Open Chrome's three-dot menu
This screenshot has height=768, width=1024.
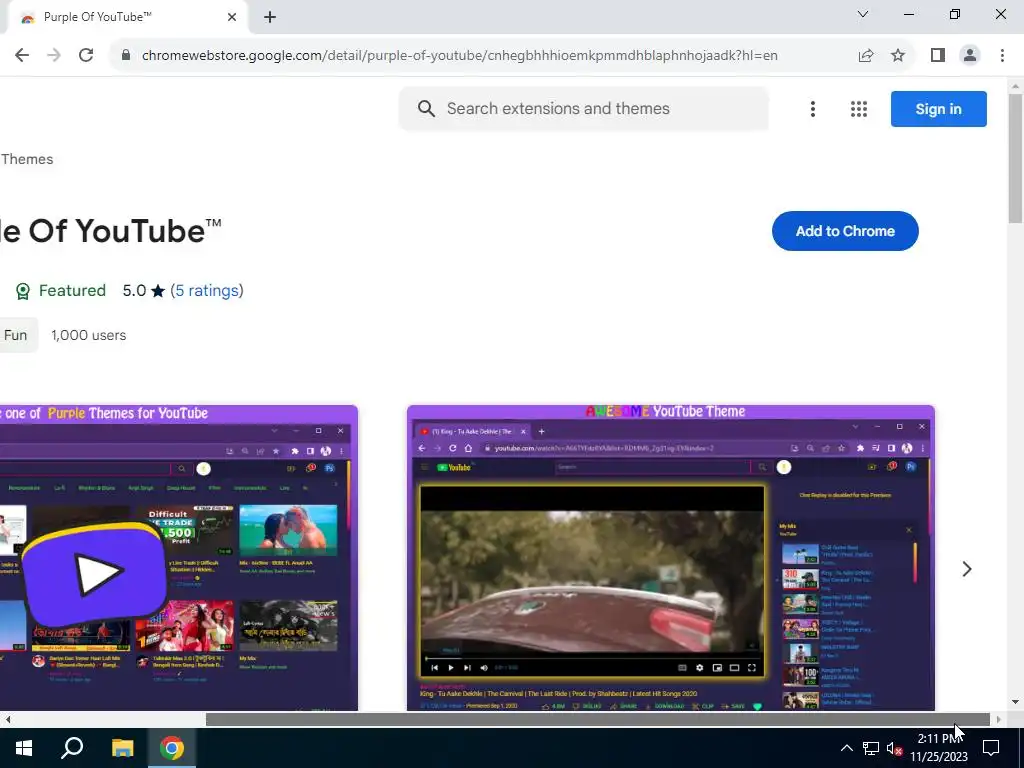[x=1002, y=56]
